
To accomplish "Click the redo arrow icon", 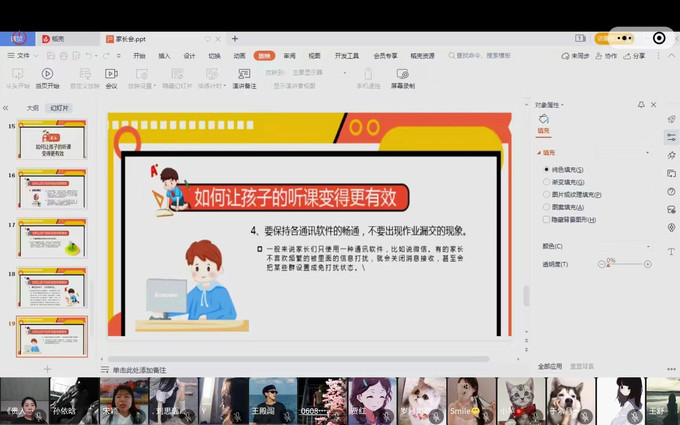I will click(x=106, y=56).
